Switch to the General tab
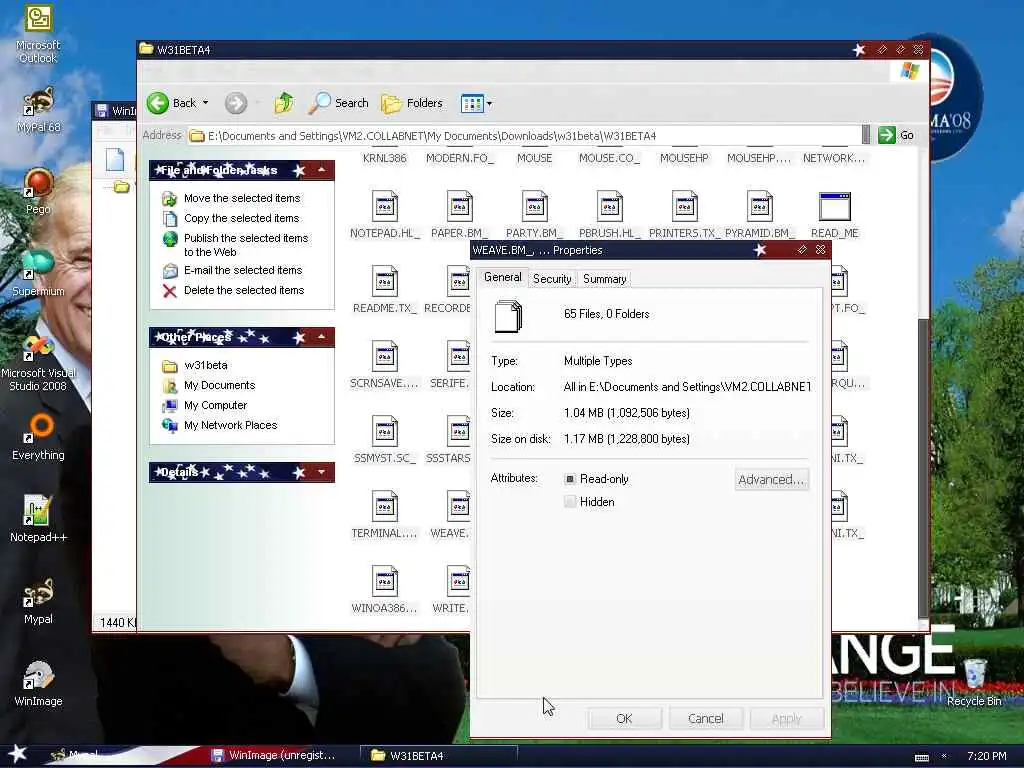1024x768 pixels. click(502, 277)
